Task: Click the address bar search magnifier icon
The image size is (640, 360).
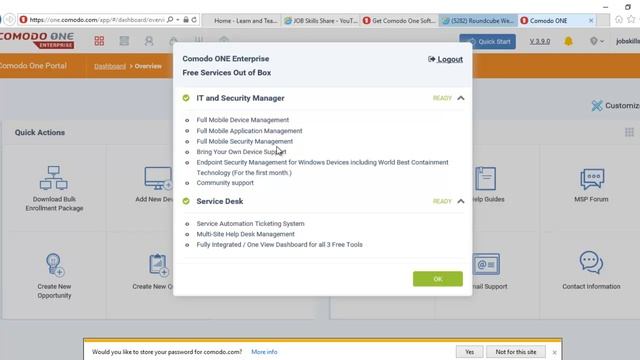Action: click(x=170, y=20)
